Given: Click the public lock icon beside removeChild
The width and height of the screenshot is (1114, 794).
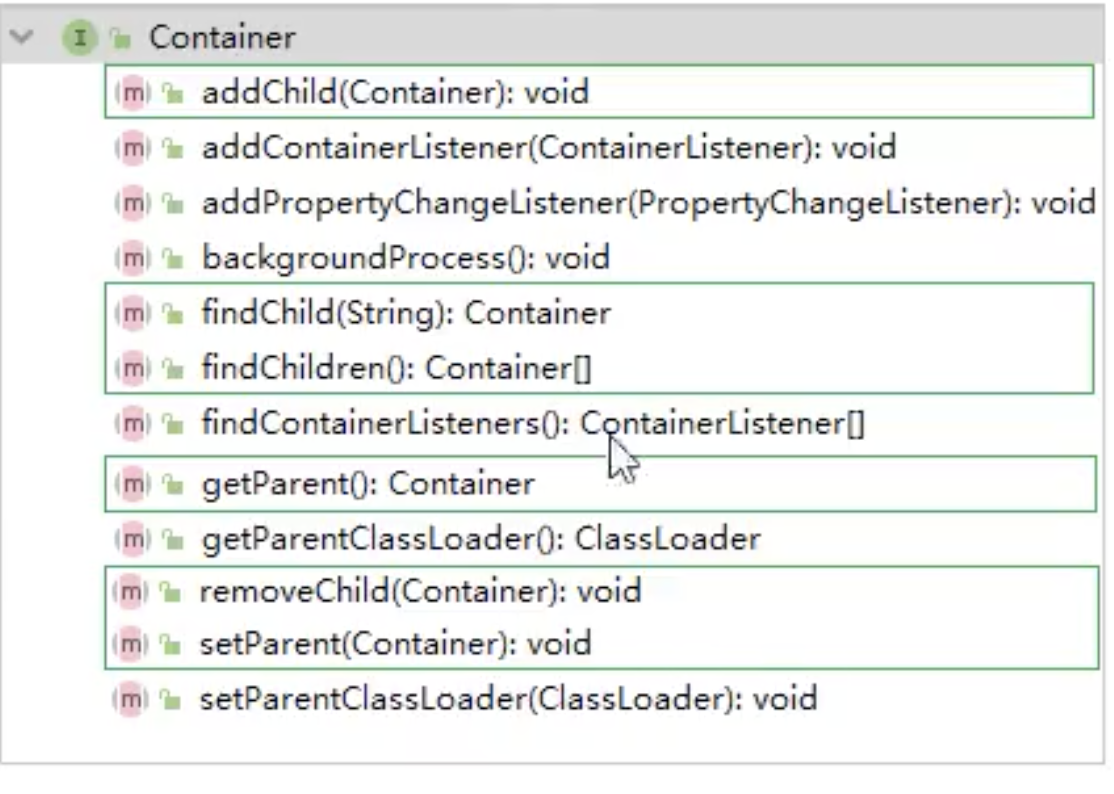Looking at the screenshot, I should (171, 592).
